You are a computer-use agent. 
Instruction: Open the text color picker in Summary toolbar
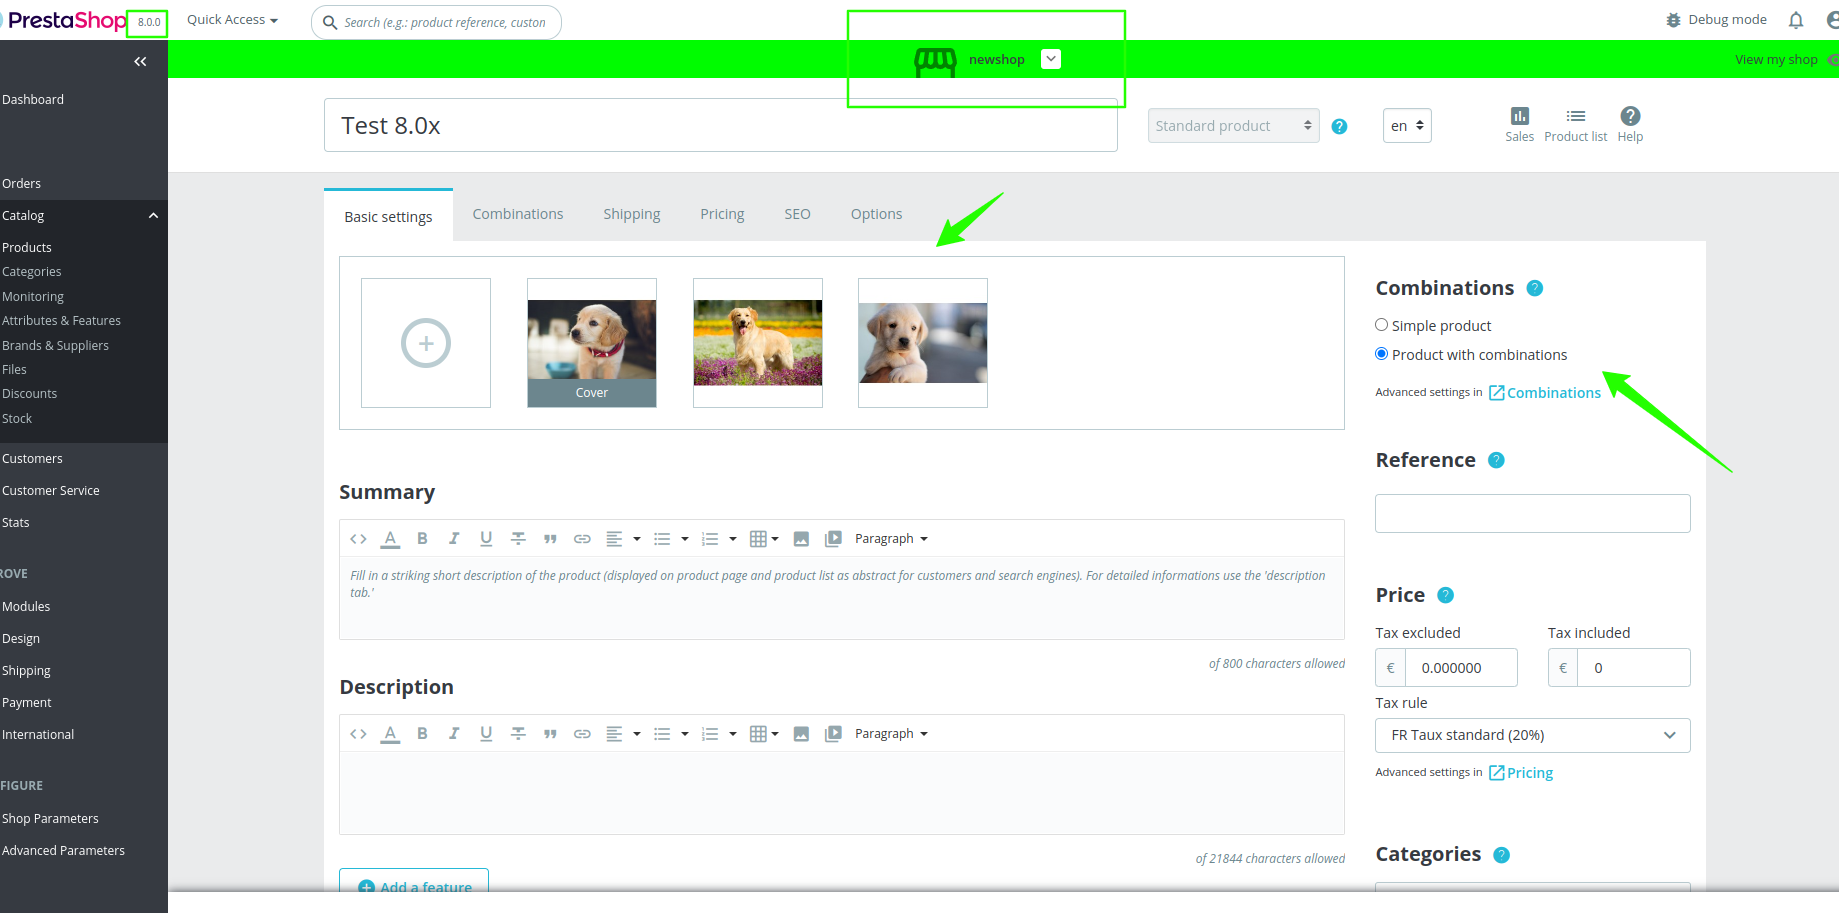(390, 538)
